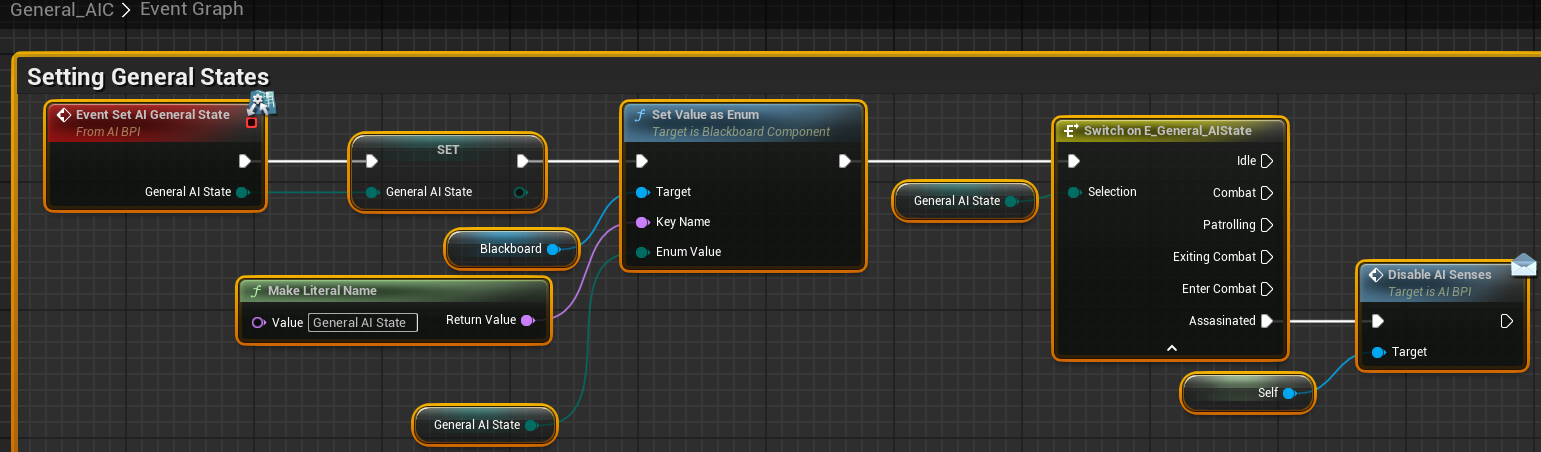The width and height of the screenshot is (1541, 452).
Task: Select the Make Literal Name node header
Action: [394, 291]
